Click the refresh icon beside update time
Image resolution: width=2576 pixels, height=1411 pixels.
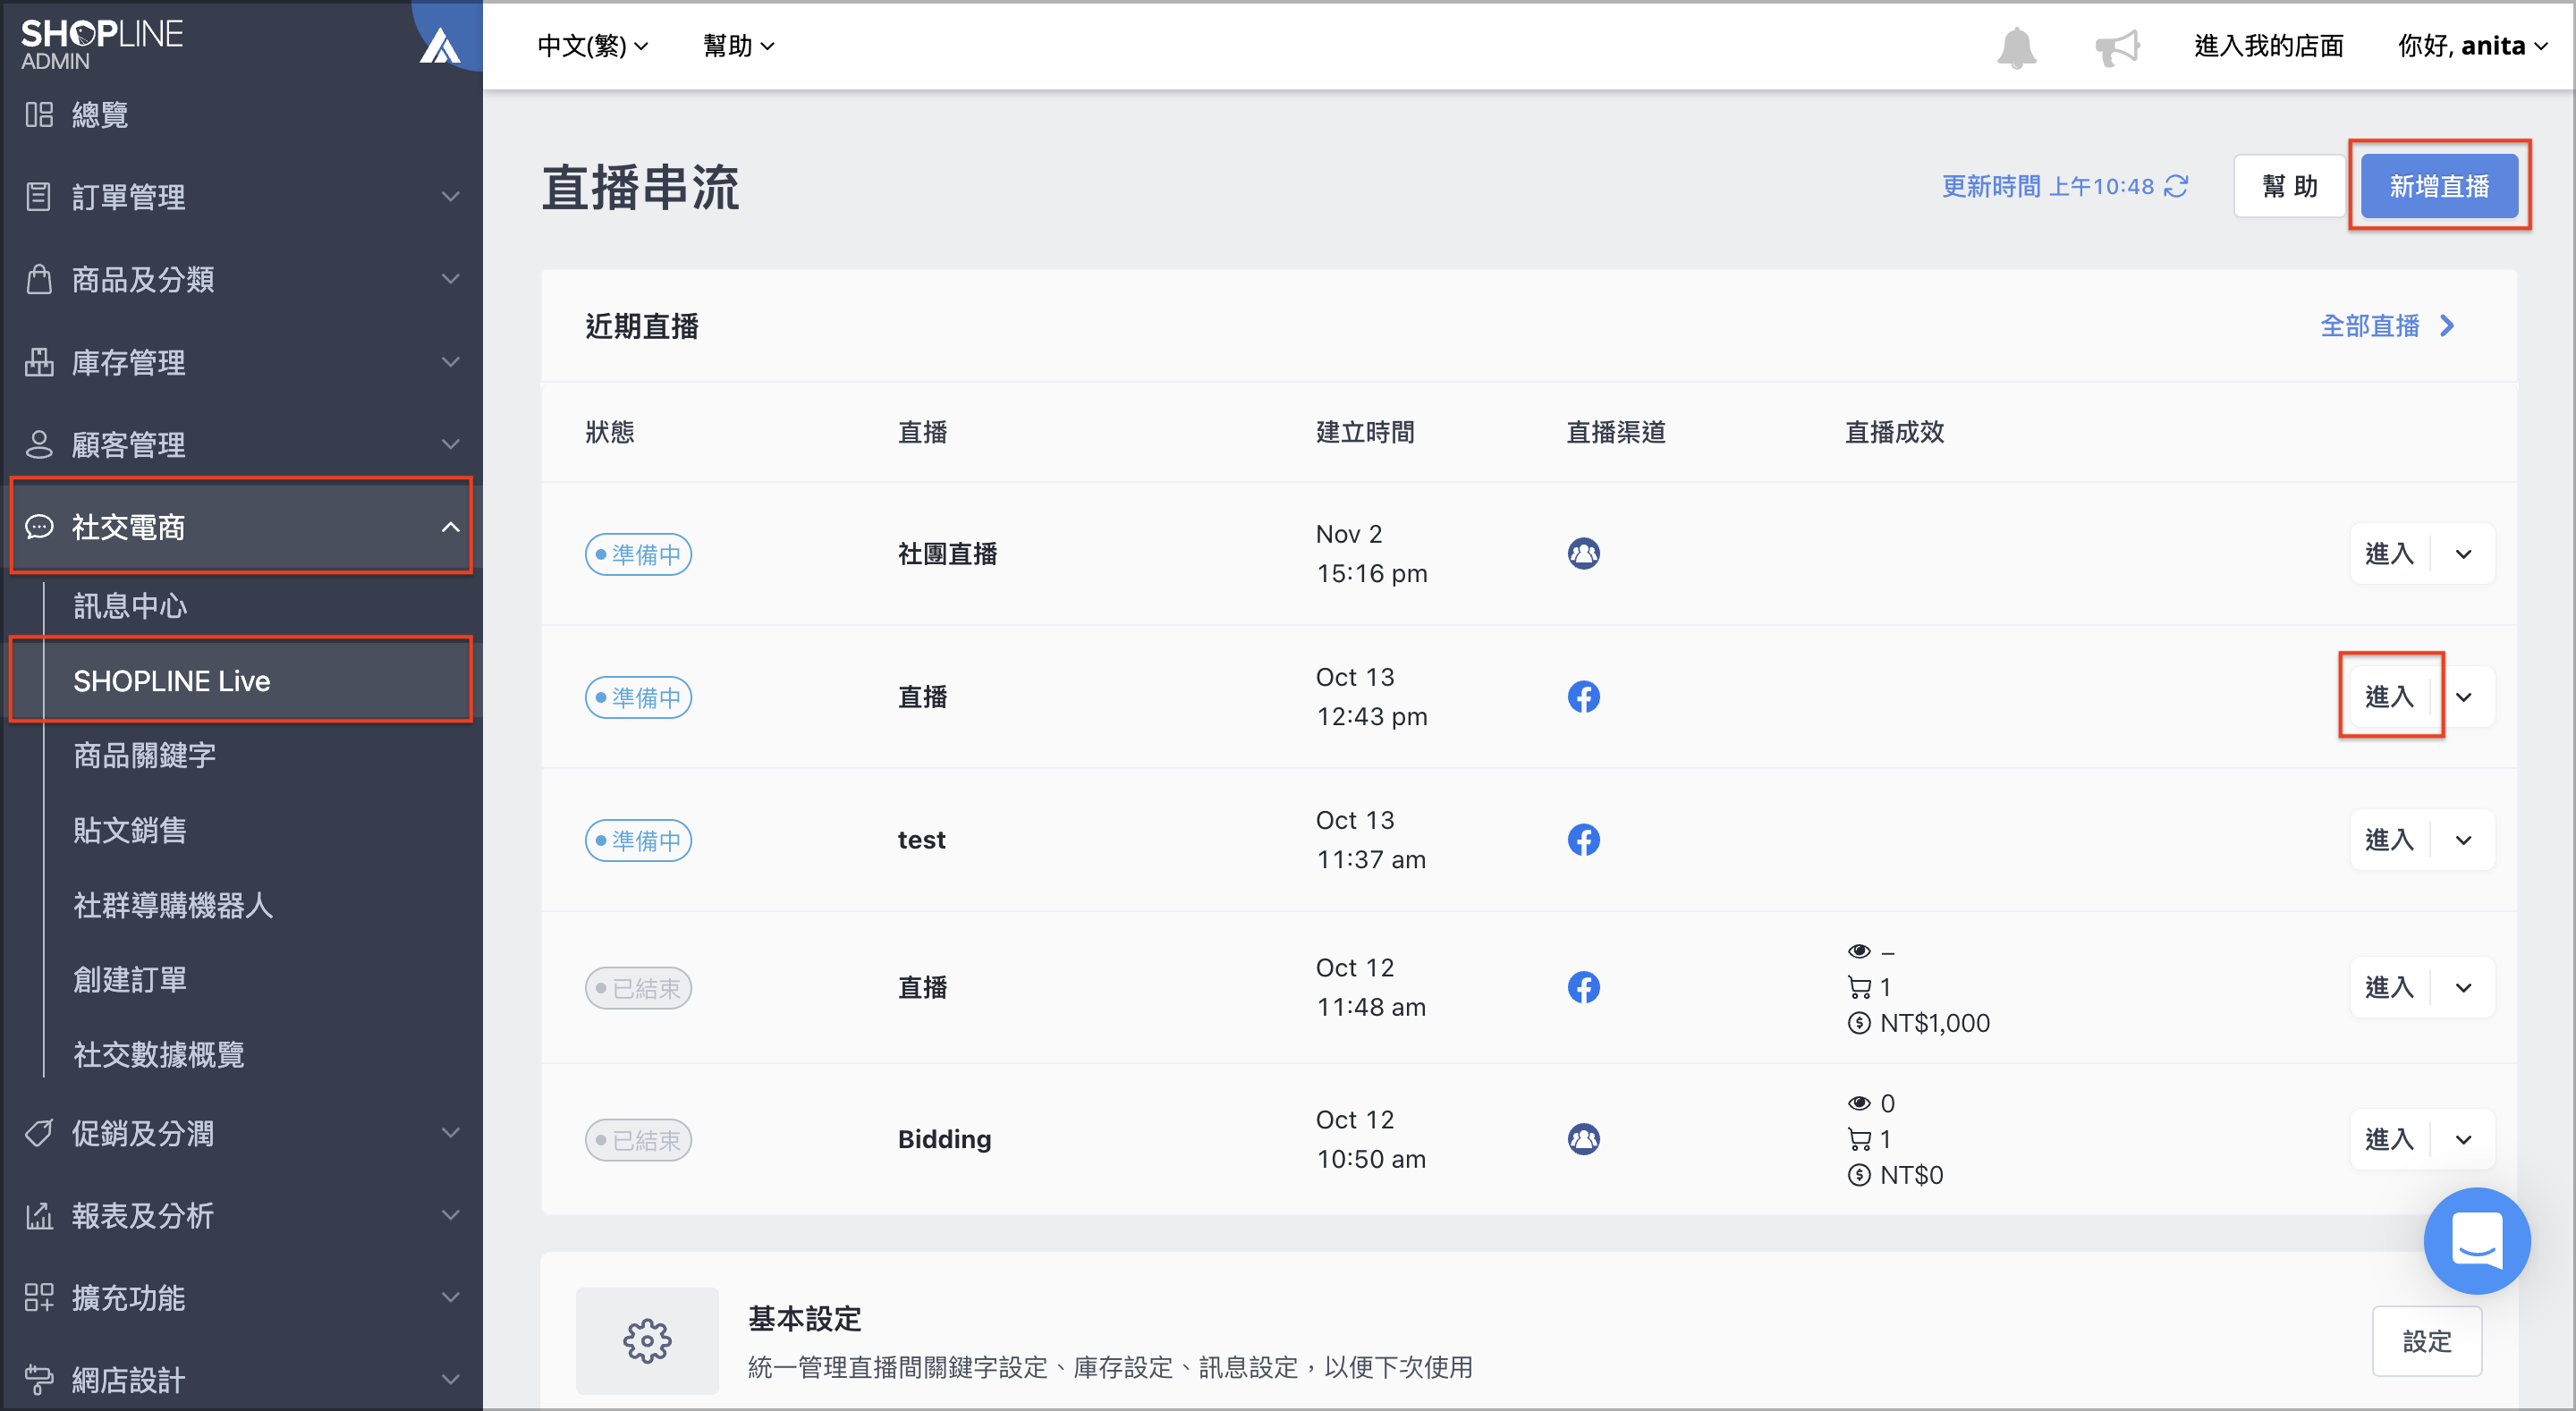(x=2176, y=186)
